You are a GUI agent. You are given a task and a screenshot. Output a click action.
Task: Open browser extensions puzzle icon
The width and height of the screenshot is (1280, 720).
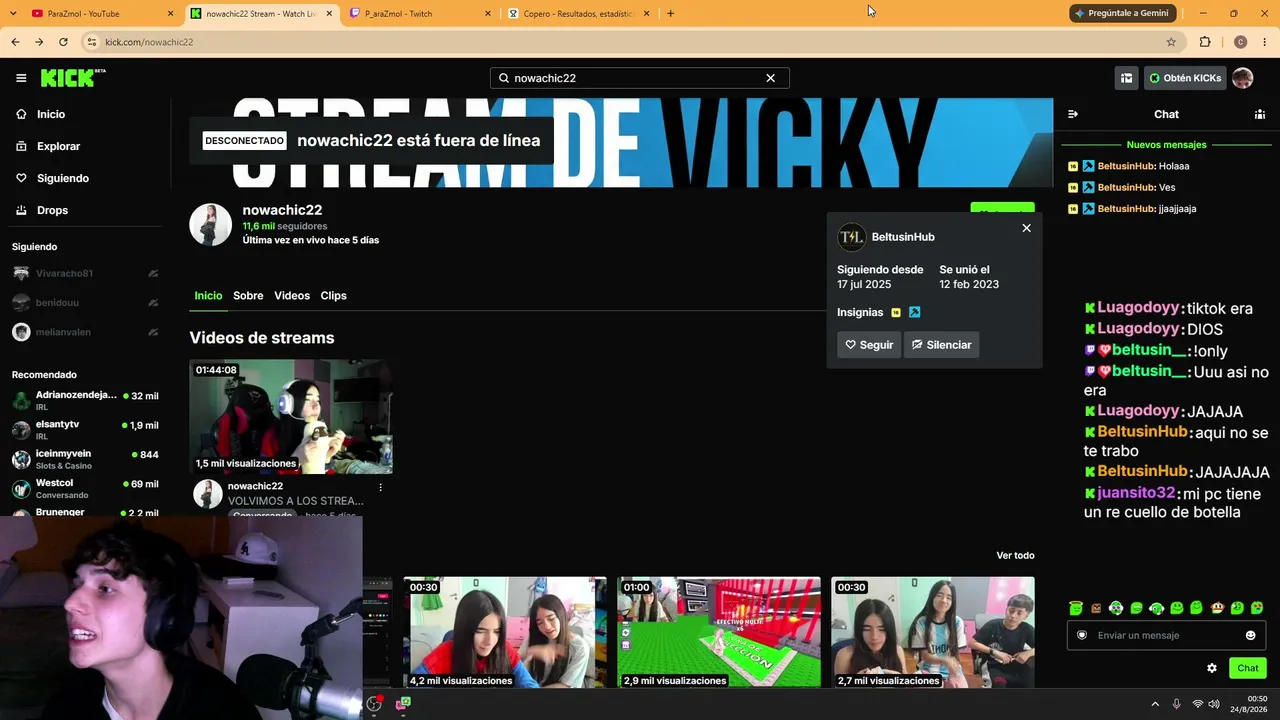[1205, 42]
